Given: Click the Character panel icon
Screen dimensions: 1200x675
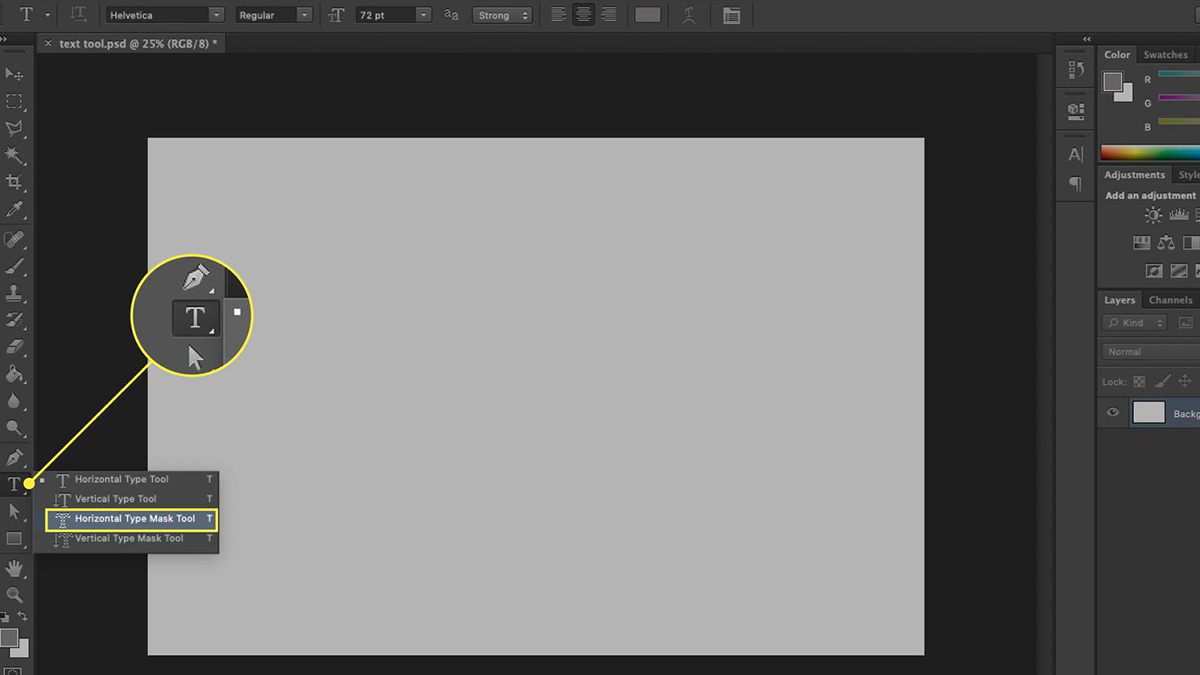Looking at the screenshot, I should pyautogui.click(x=1075, y=154).
